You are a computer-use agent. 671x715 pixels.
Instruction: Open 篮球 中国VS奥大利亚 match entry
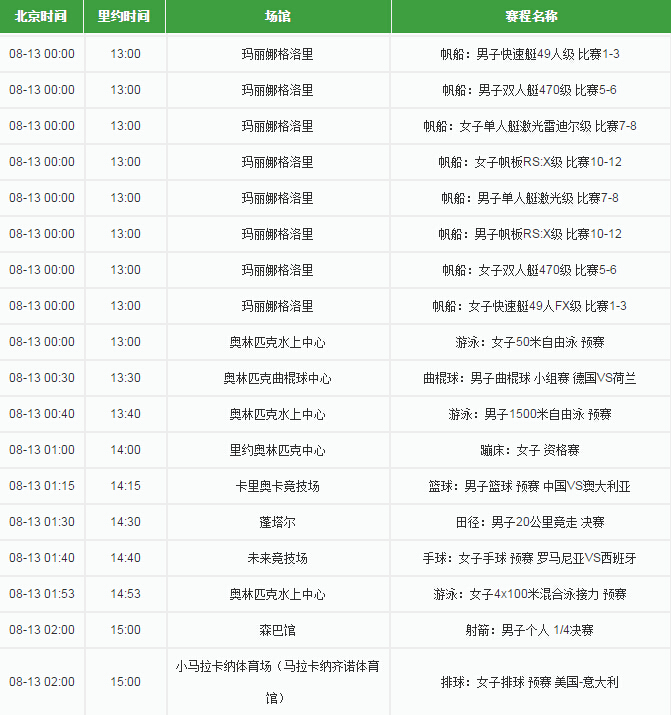tap(530, 486)
